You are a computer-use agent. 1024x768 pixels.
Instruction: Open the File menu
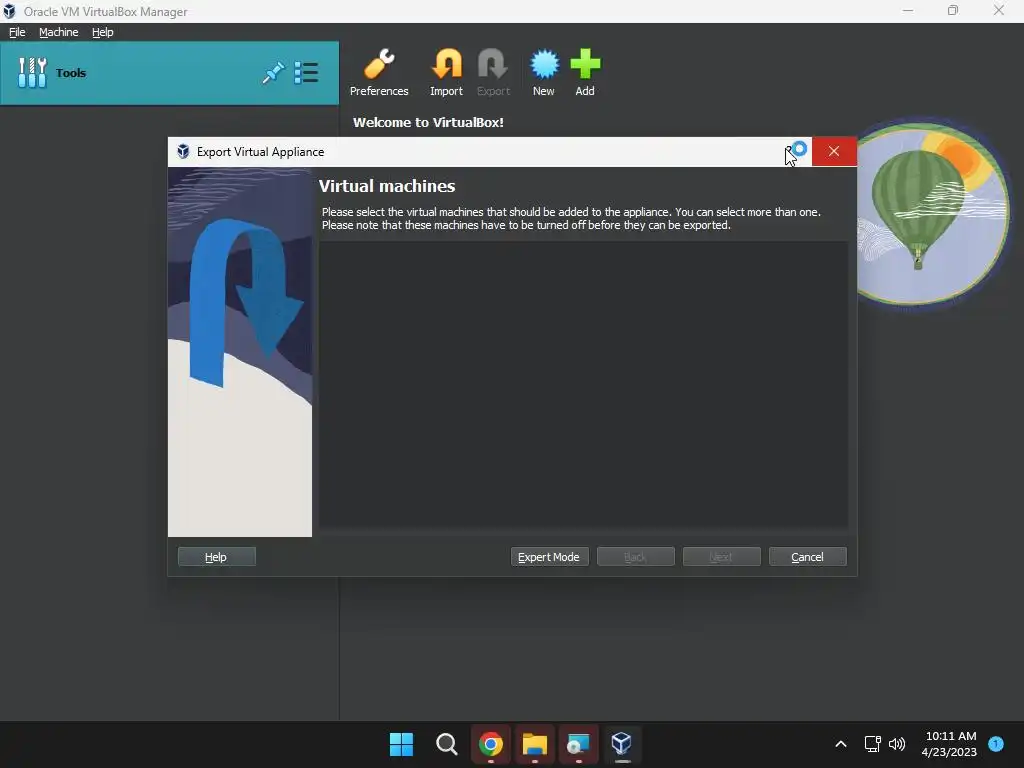17,32
